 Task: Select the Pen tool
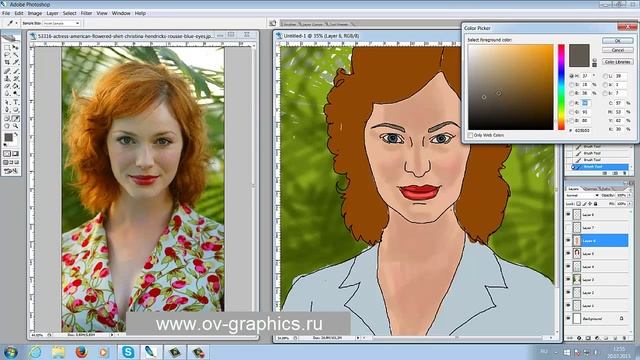(x=7, y=110)
